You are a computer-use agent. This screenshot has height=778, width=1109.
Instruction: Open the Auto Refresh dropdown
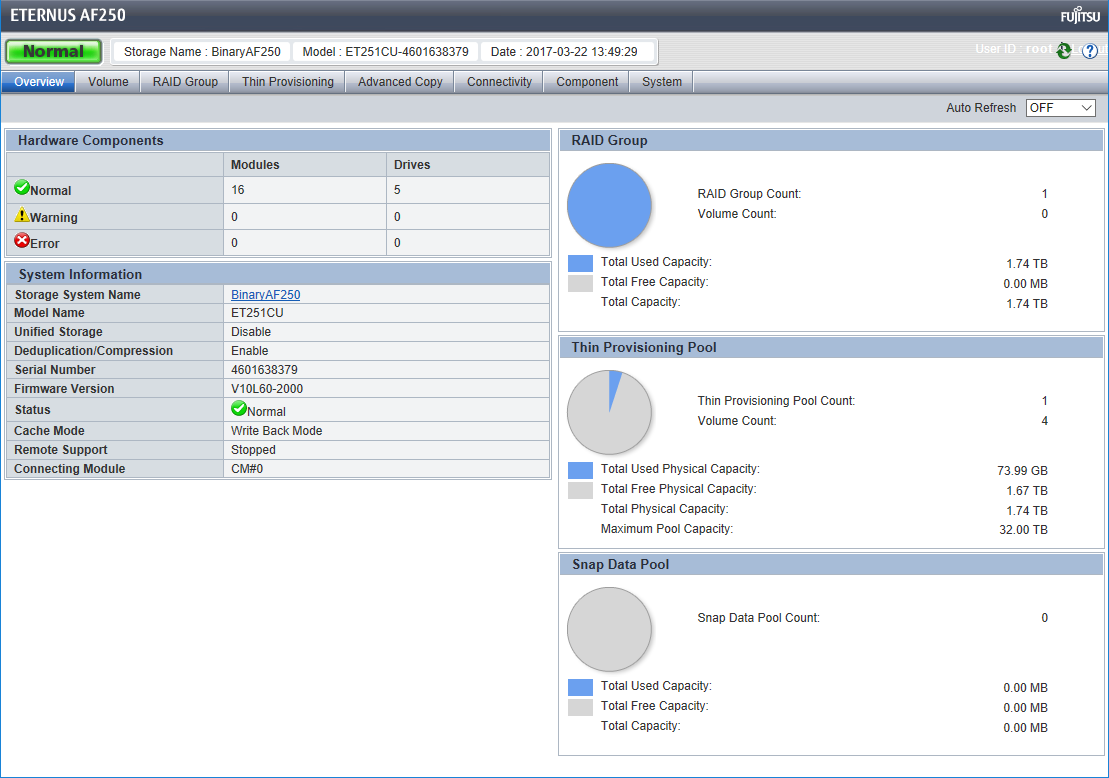pos(1060,108)
